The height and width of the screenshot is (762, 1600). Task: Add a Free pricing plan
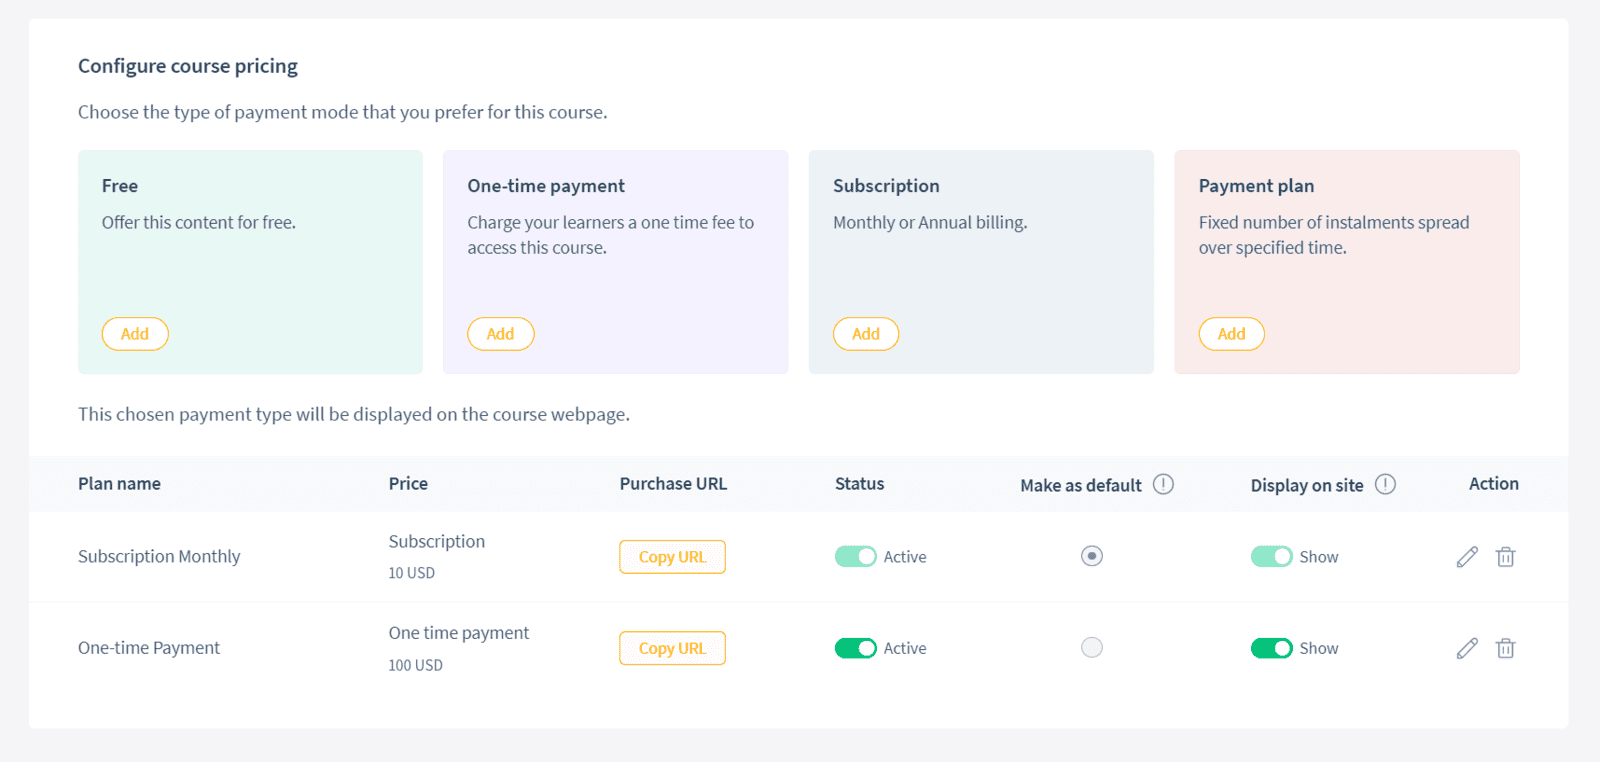pyautogui.click(x=135, y=334)
